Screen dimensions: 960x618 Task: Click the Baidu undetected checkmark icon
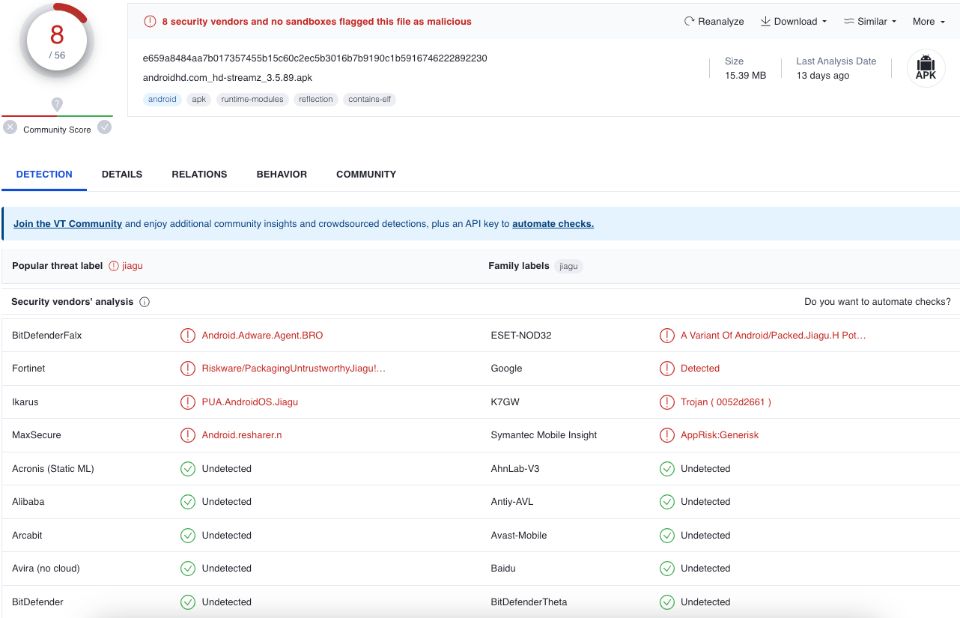tap(667, 569)
